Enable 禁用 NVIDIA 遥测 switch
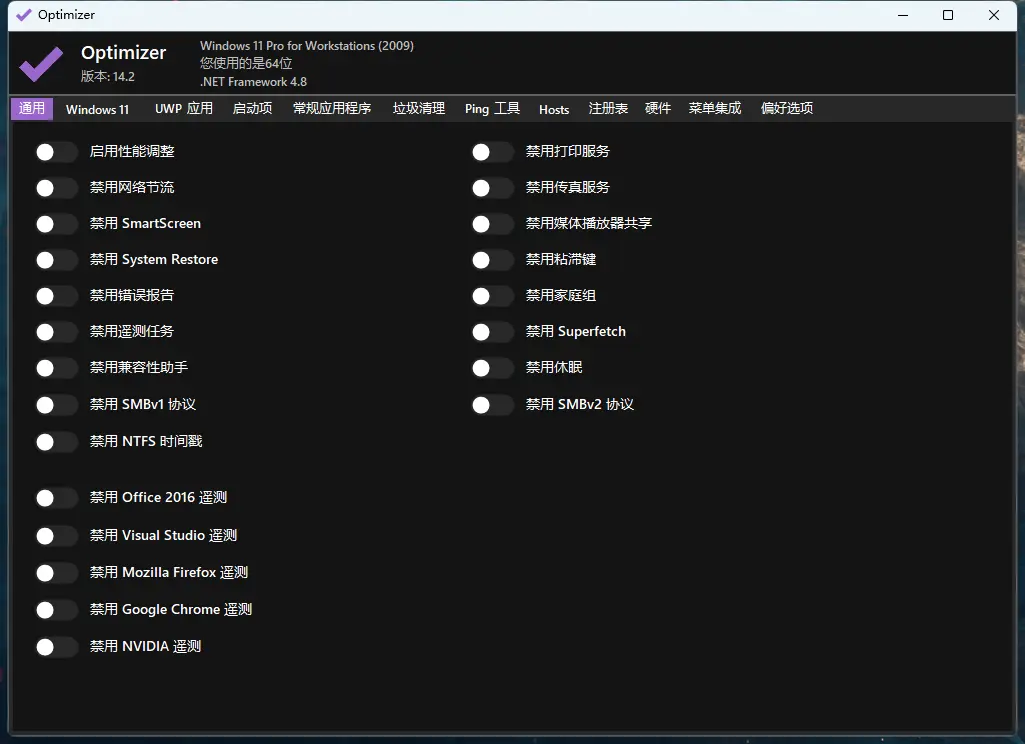Image resolution: width=1025 pixels, height=744 pixels. pyautogui.click(x=57, y=647)
